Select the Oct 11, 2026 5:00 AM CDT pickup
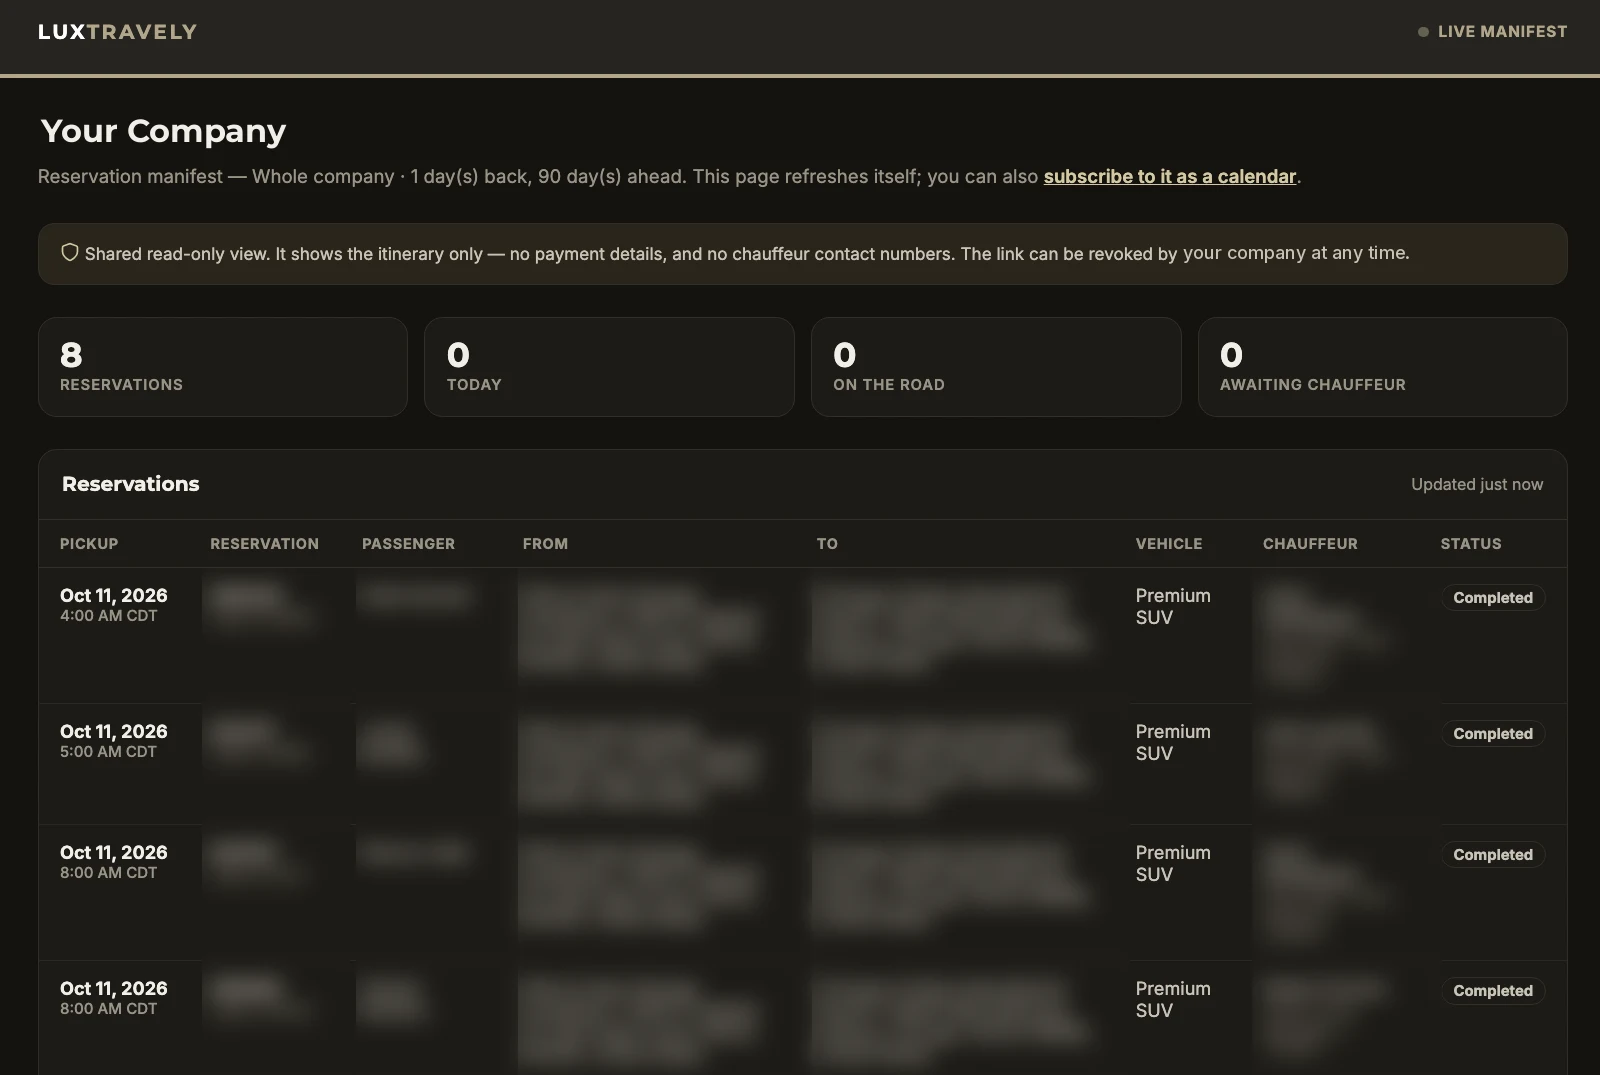 coord(113,740)
